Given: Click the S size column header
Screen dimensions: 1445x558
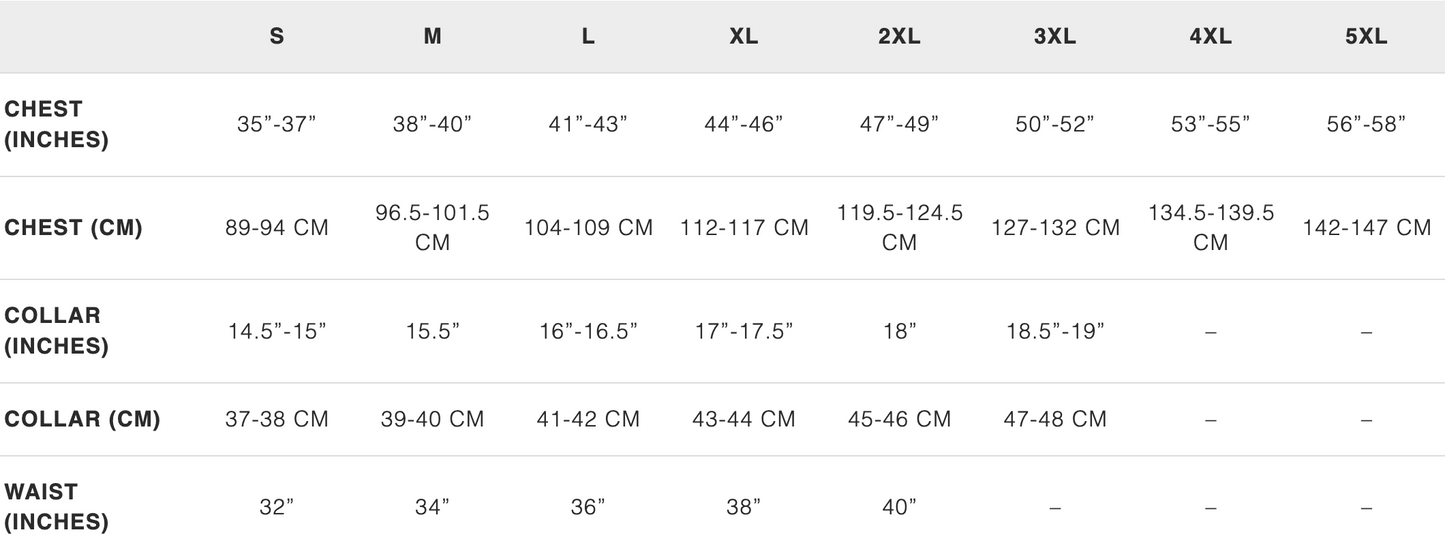Looking at the screenshot, I should click(x=276, y=36).
